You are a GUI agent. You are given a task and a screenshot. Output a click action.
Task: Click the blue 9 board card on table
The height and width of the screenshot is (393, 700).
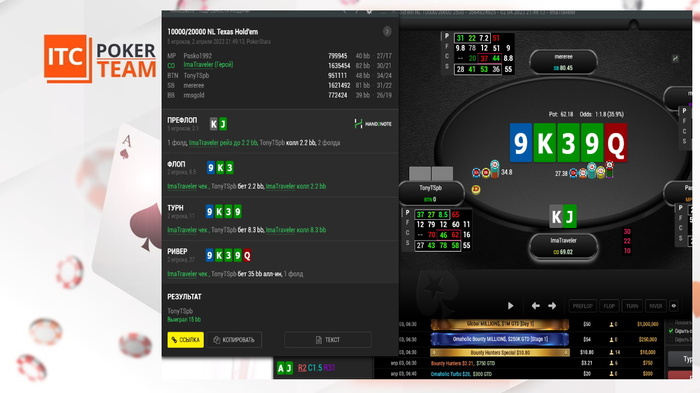tap(521, 143)
